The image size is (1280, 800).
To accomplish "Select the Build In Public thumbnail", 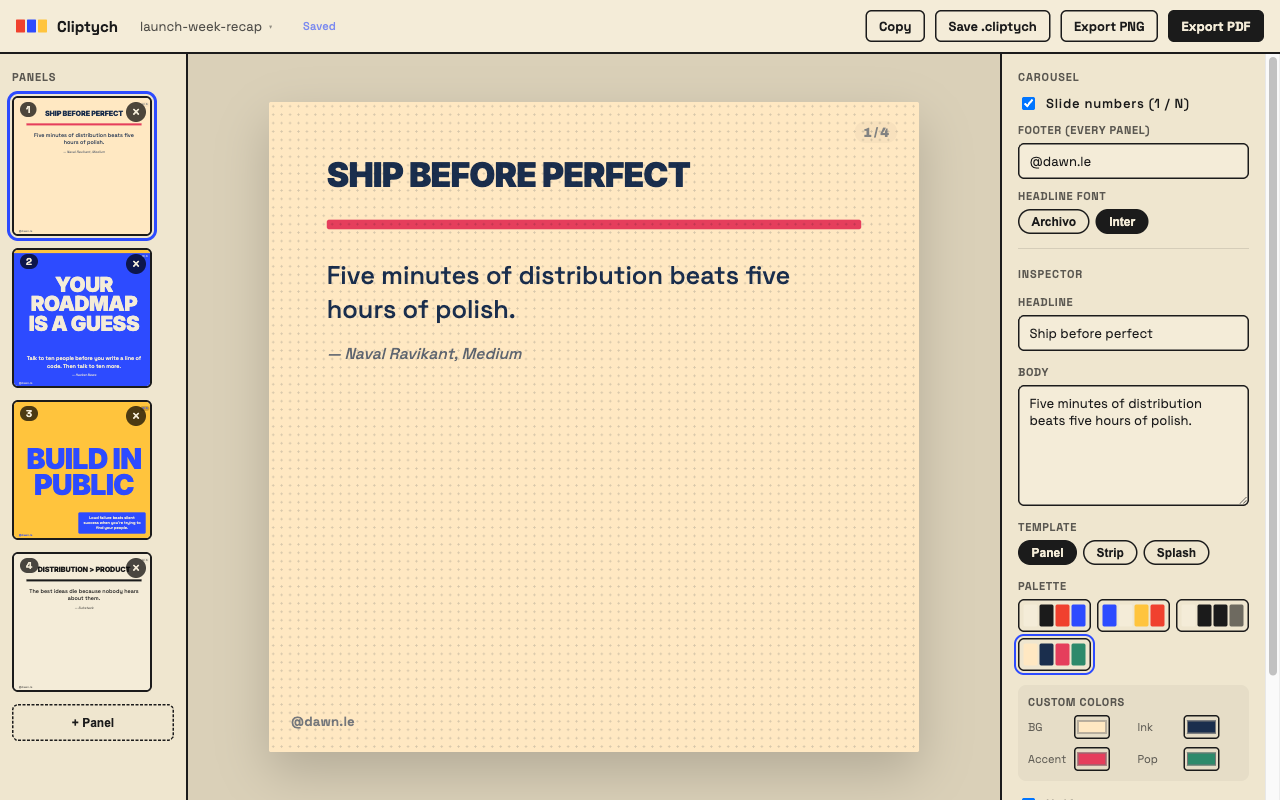I will point(82,470).
